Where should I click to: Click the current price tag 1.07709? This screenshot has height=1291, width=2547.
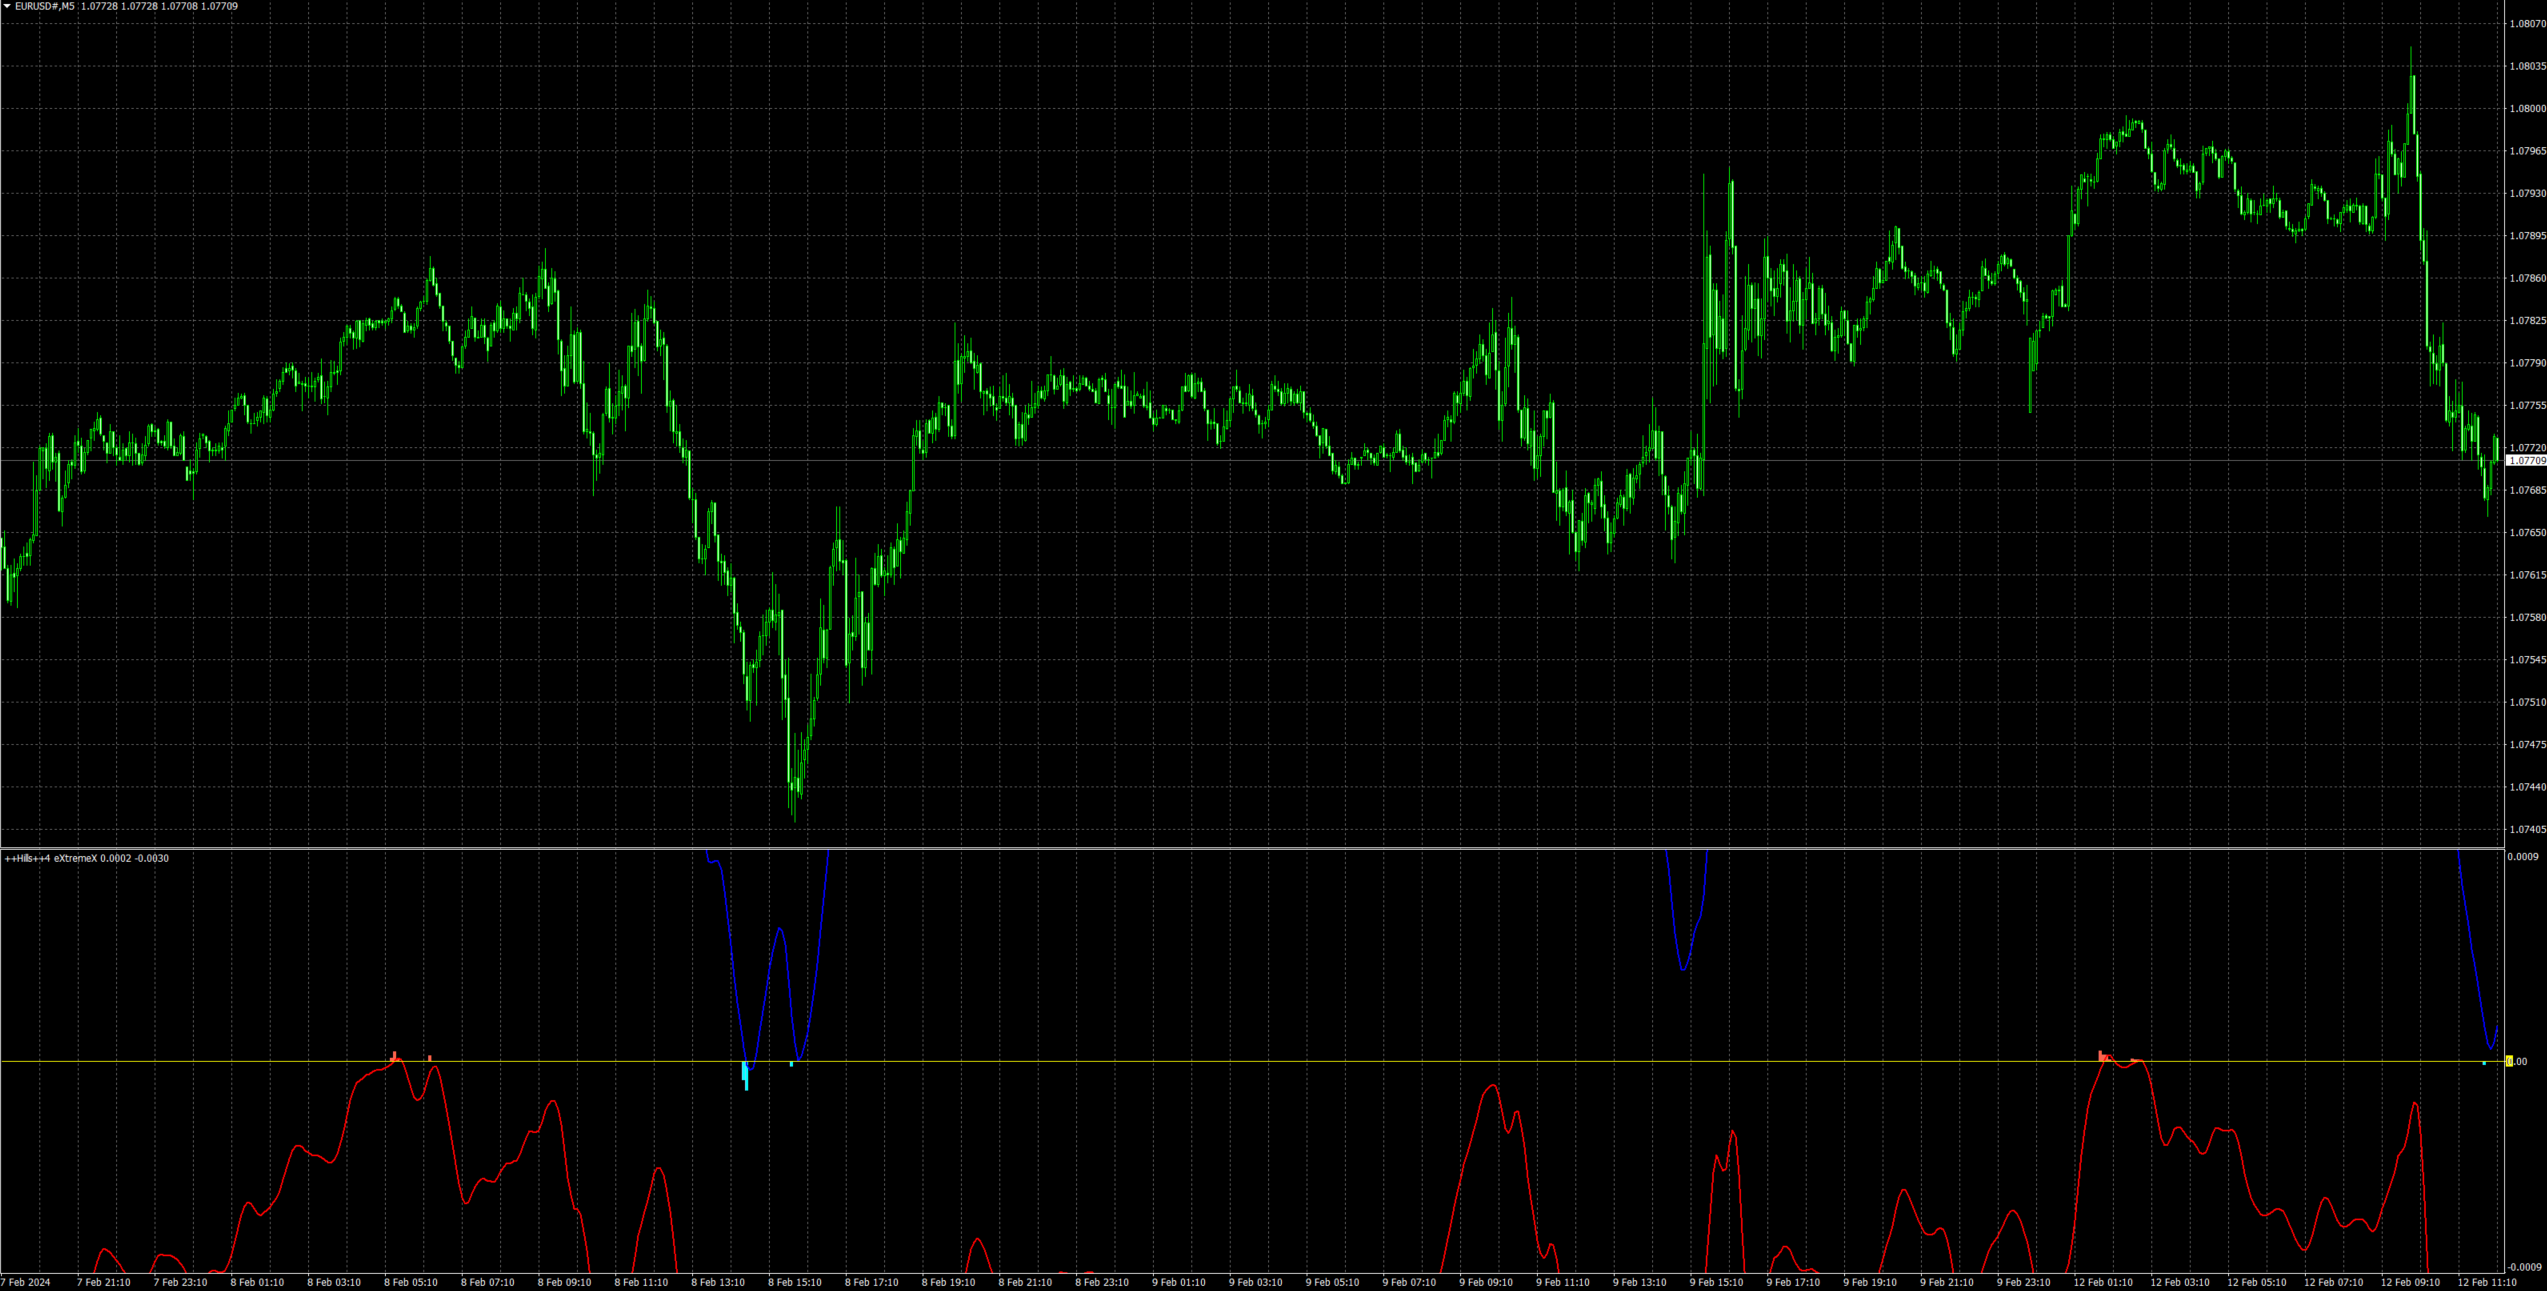pos(2527,461)
